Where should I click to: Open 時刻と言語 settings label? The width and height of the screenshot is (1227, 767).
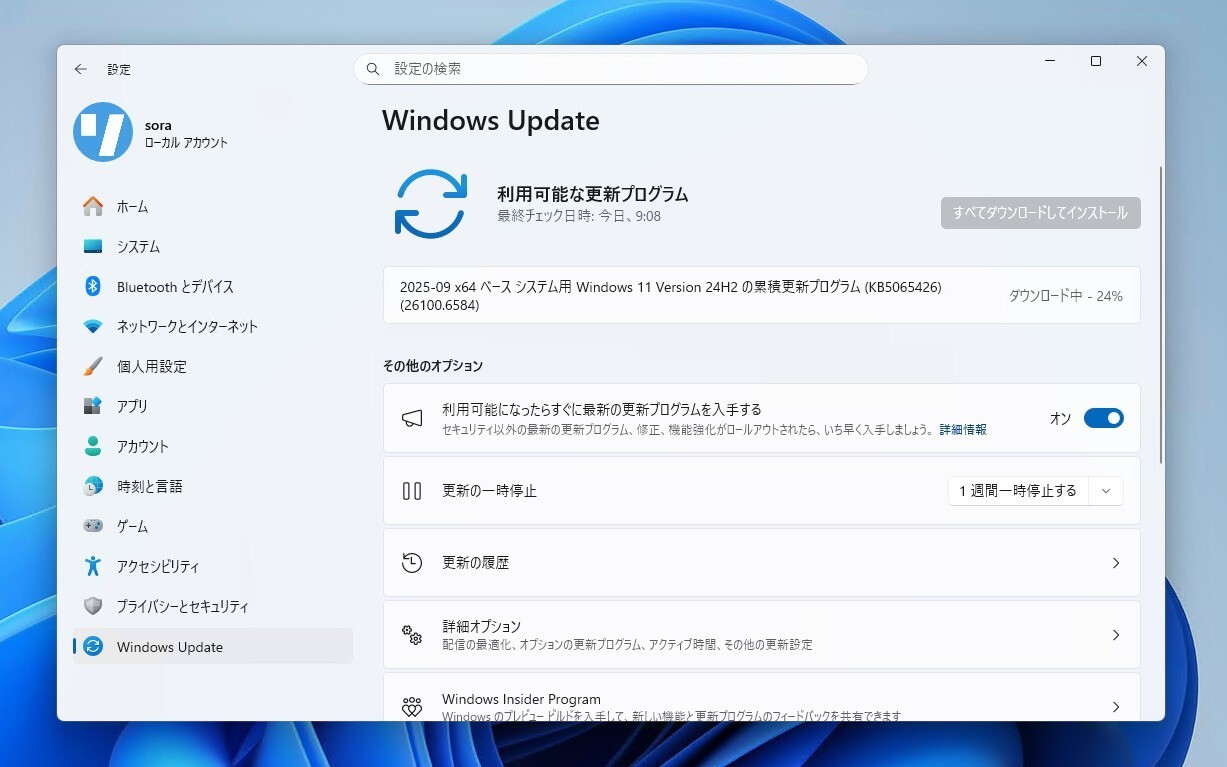click(150, 486)
